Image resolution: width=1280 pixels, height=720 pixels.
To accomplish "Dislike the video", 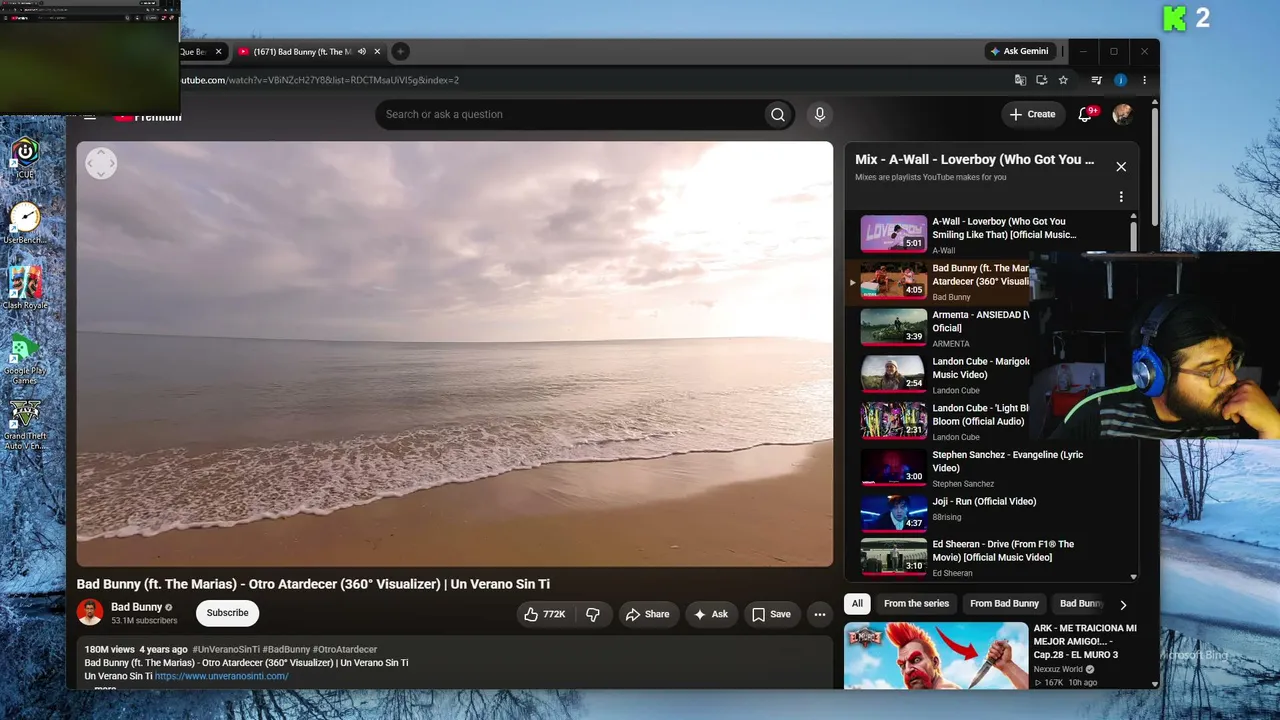I will click(x=592, y=614).
